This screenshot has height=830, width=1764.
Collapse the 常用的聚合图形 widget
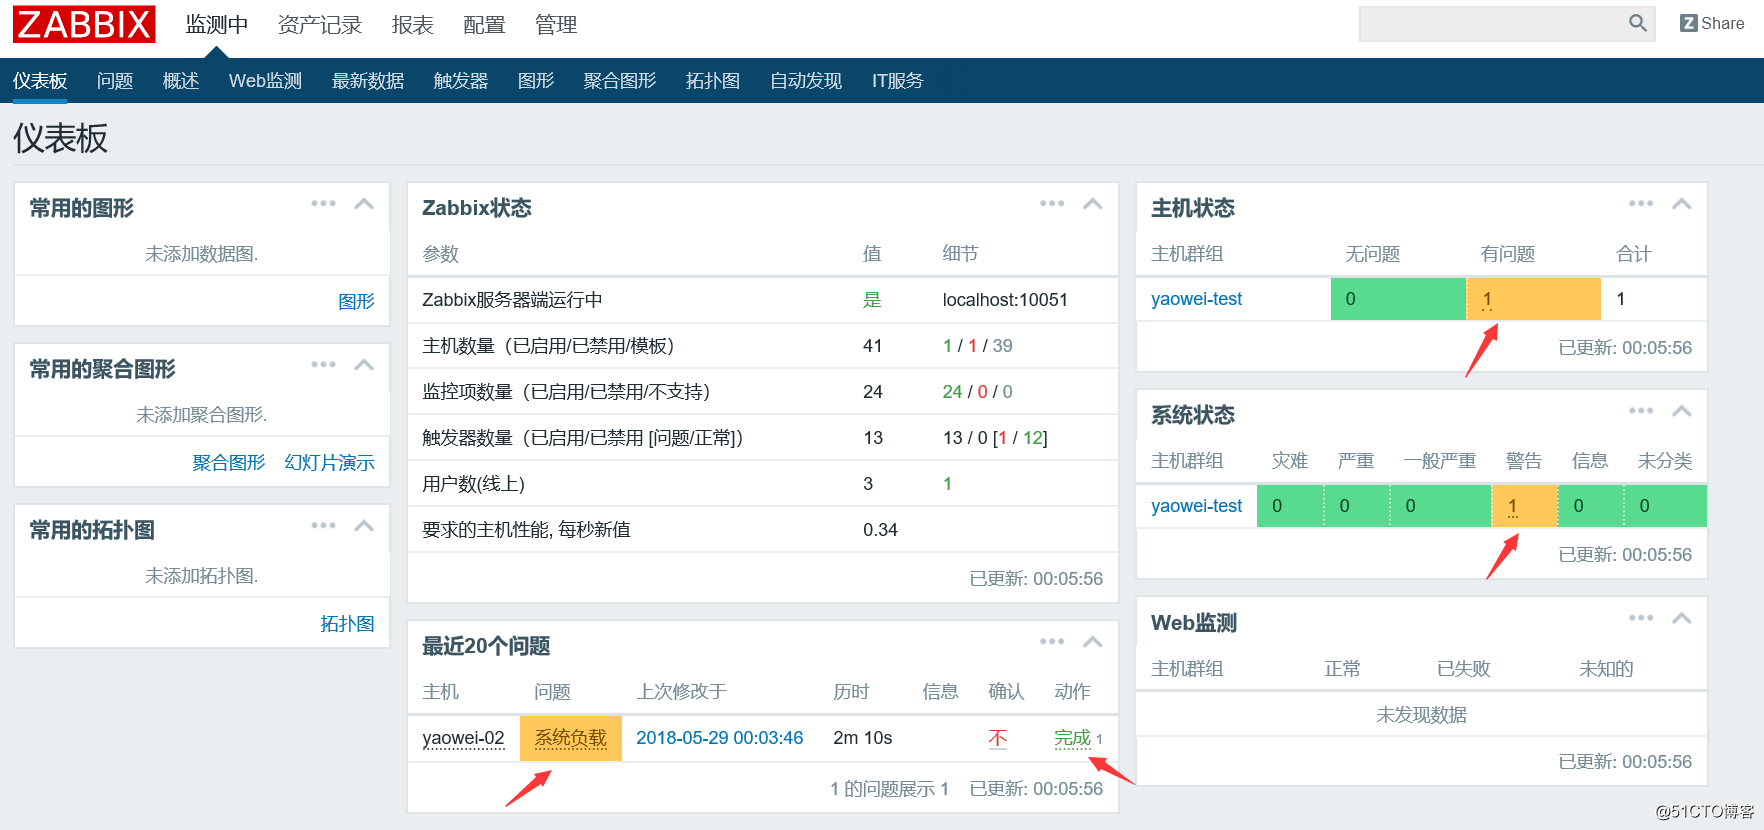[364, 364]
